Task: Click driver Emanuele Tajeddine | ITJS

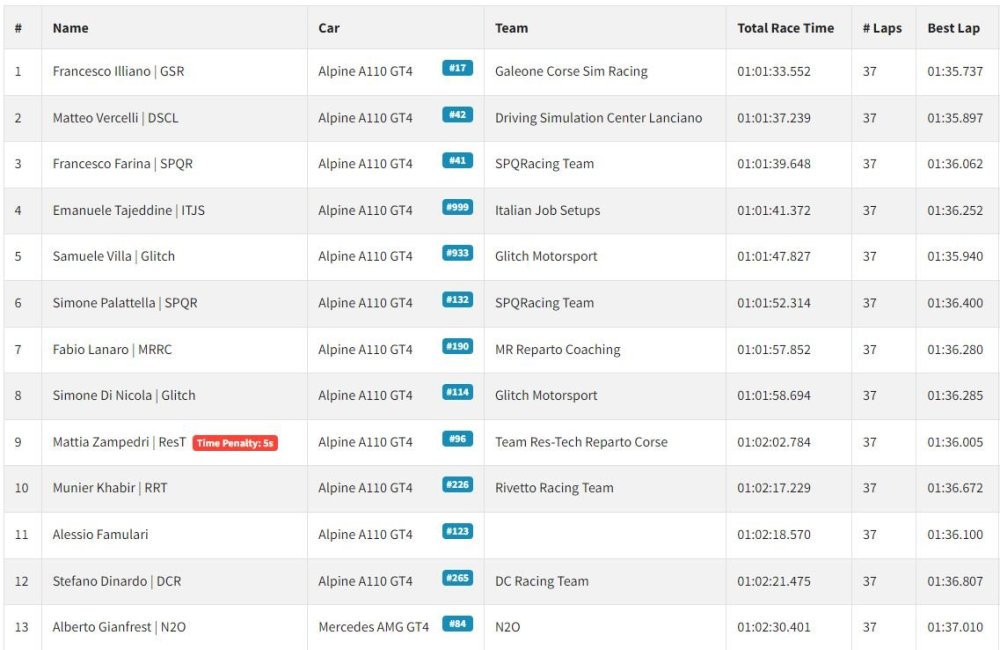Action: click(x=129, y=211)
